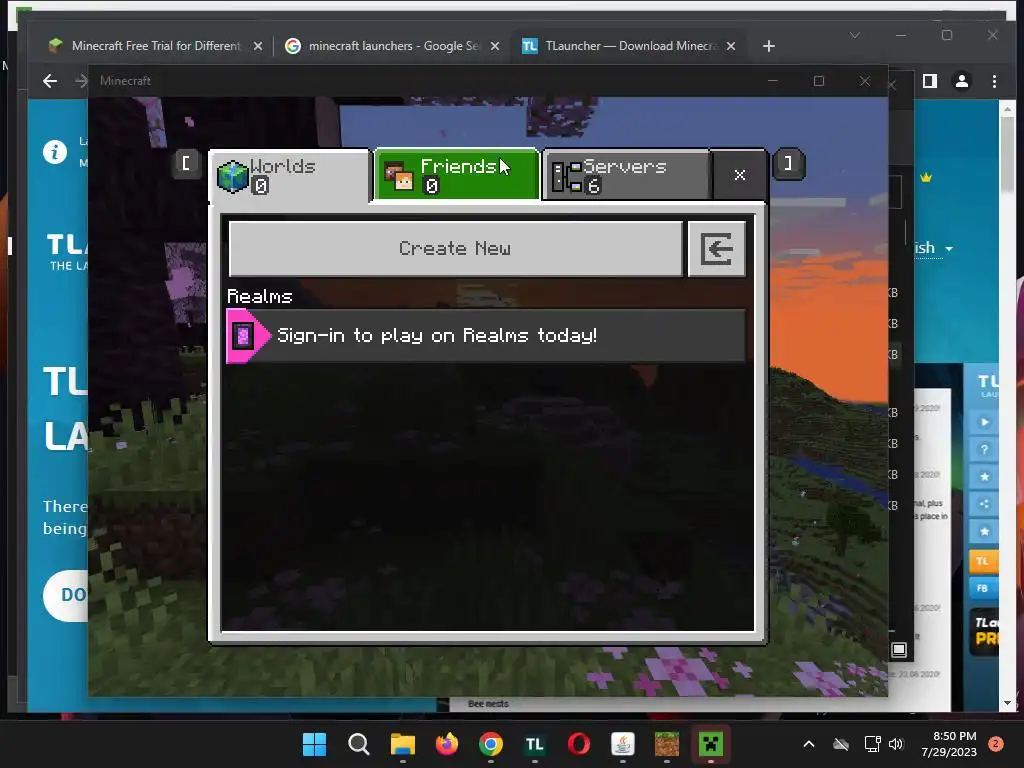
Task: Click the question mark icon in TLauncher sidebar
Action: click(984, 450)
